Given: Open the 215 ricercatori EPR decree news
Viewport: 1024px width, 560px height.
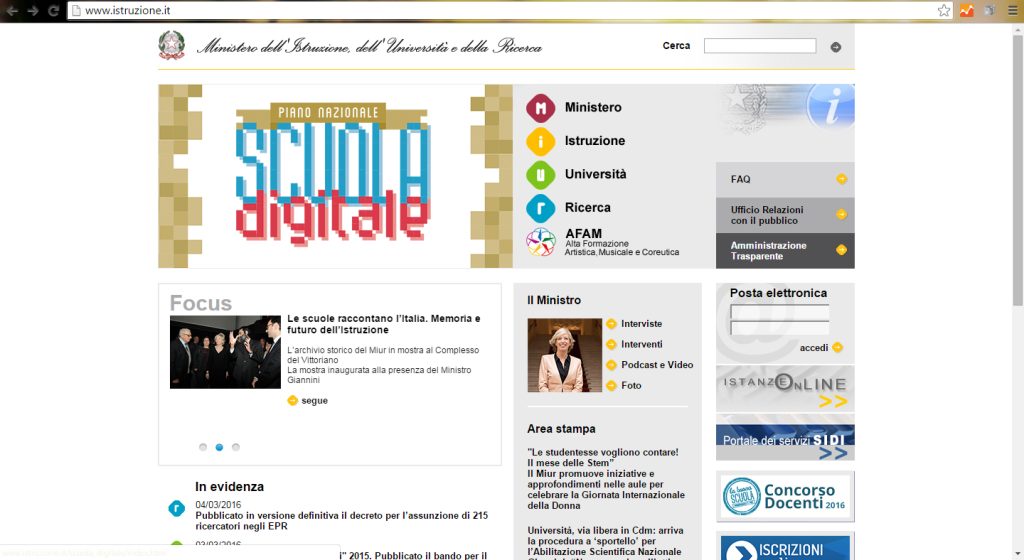Looking at the screenshot, I should pyautogui.click(x=342, y=520).
